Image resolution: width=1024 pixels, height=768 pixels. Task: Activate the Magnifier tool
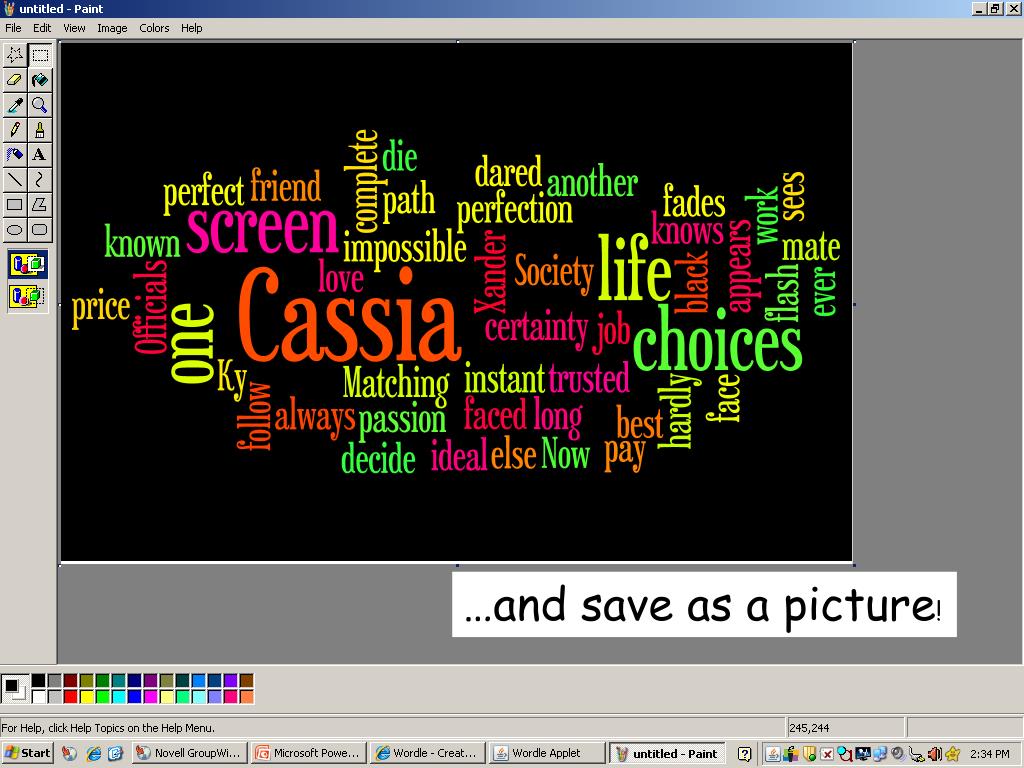click(40, 104)
